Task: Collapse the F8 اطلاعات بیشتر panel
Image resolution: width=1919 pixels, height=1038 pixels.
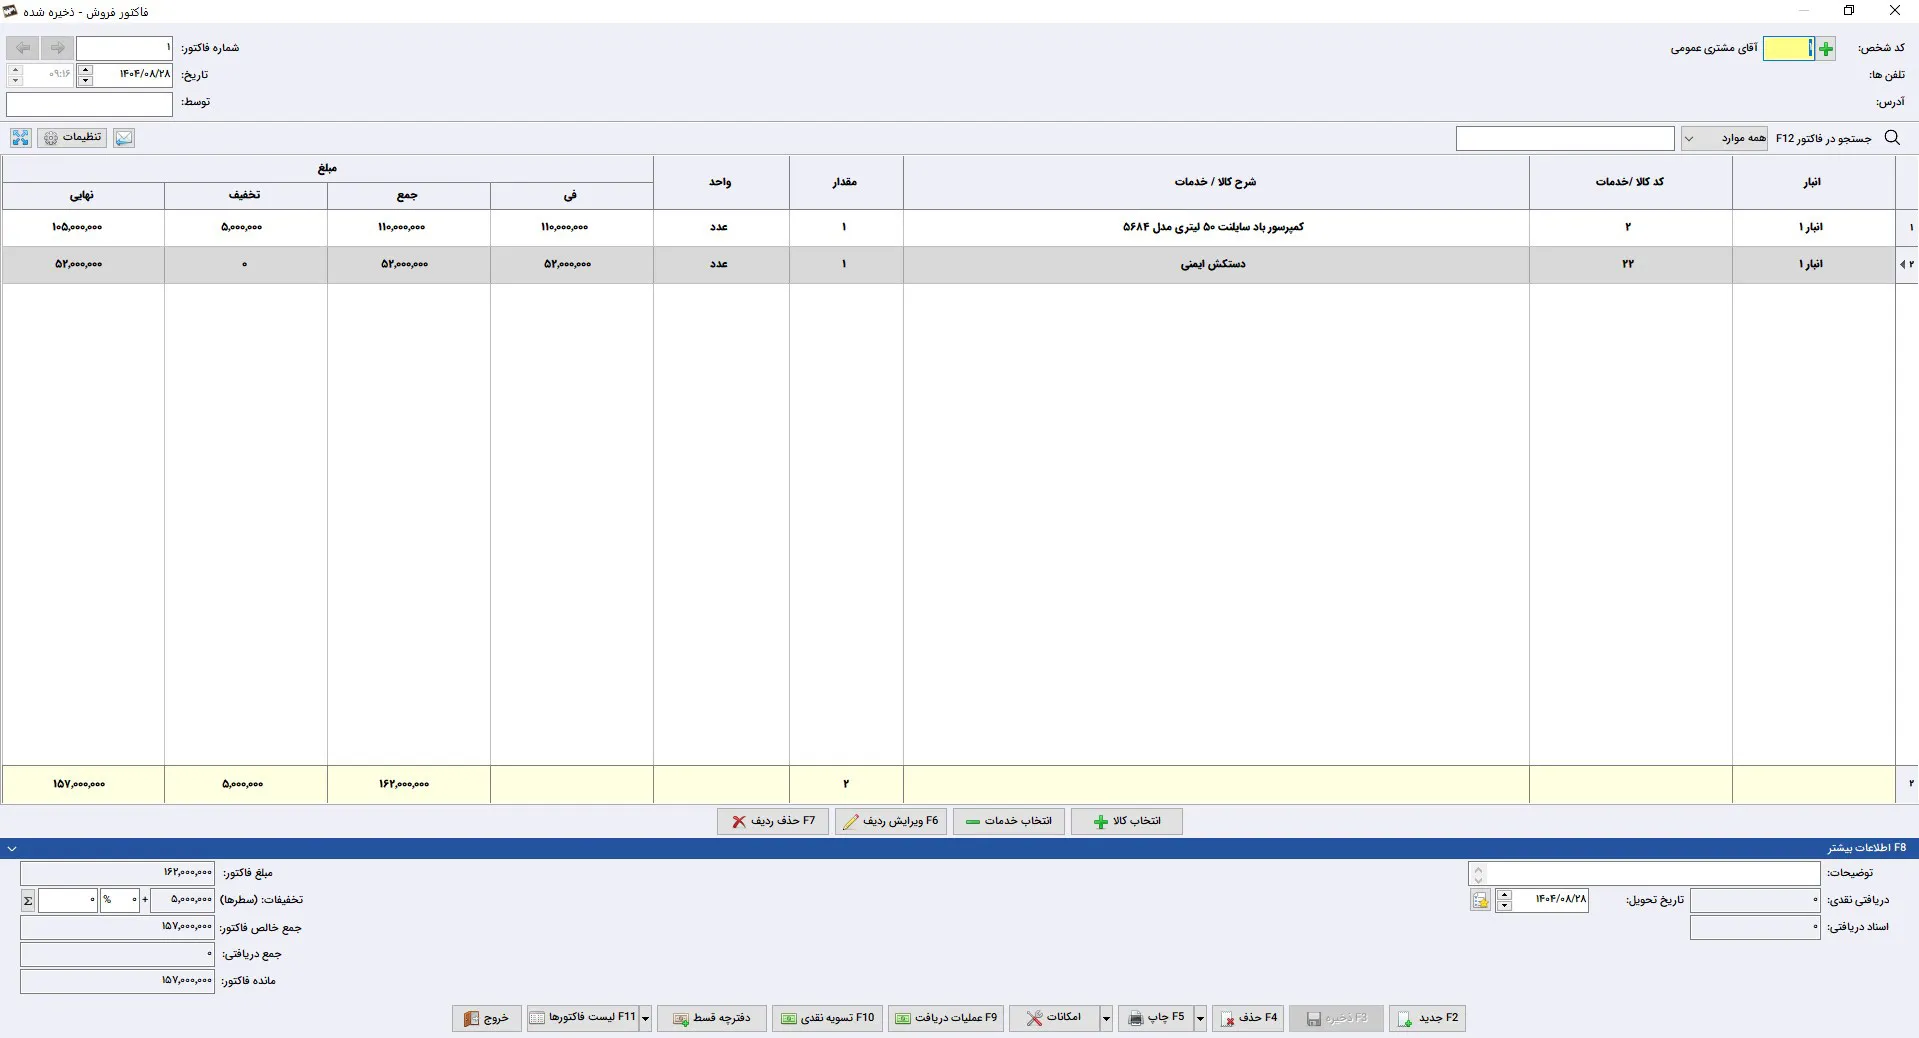Action: 12,848
